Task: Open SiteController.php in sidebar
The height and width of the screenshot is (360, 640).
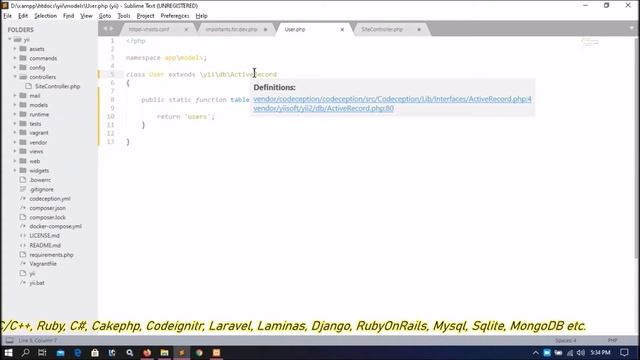Action: (57, 86)
